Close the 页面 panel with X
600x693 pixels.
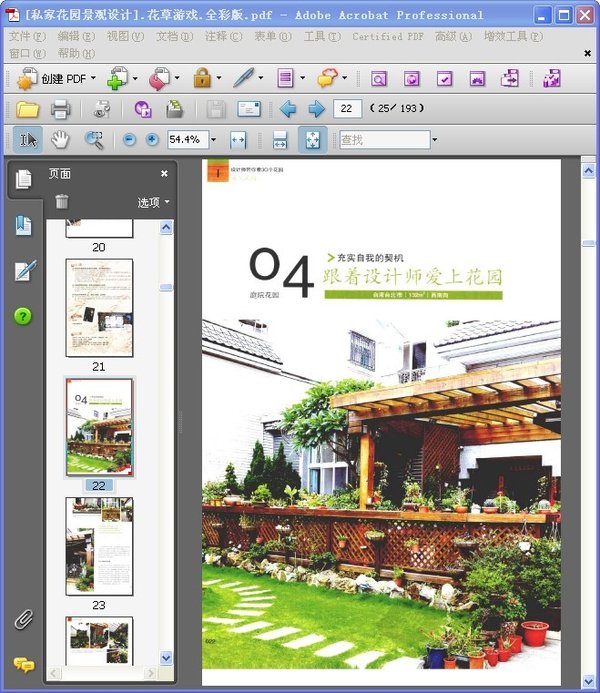165,173
